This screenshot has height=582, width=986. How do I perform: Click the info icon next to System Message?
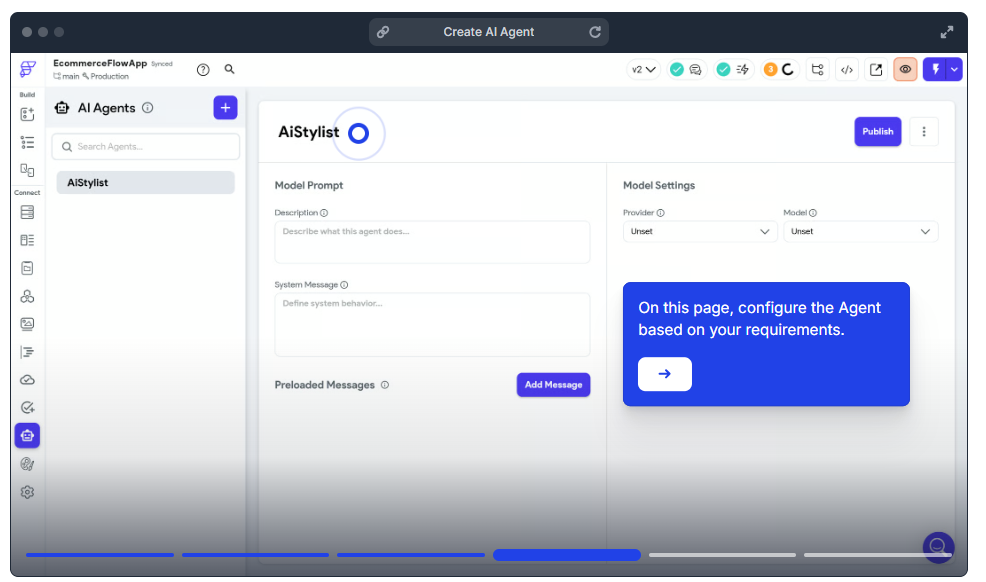[344, 285]
